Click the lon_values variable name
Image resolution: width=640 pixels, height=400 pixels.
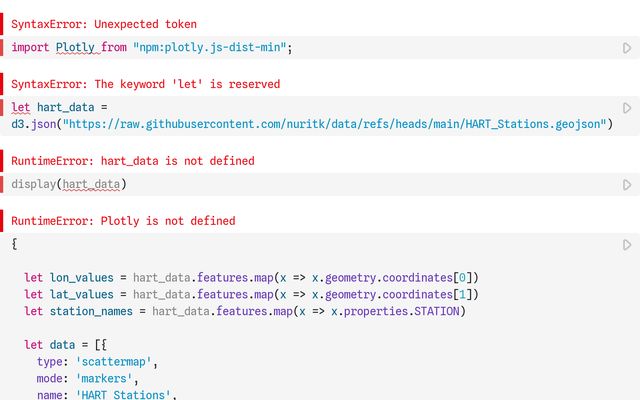click(82, 278)
